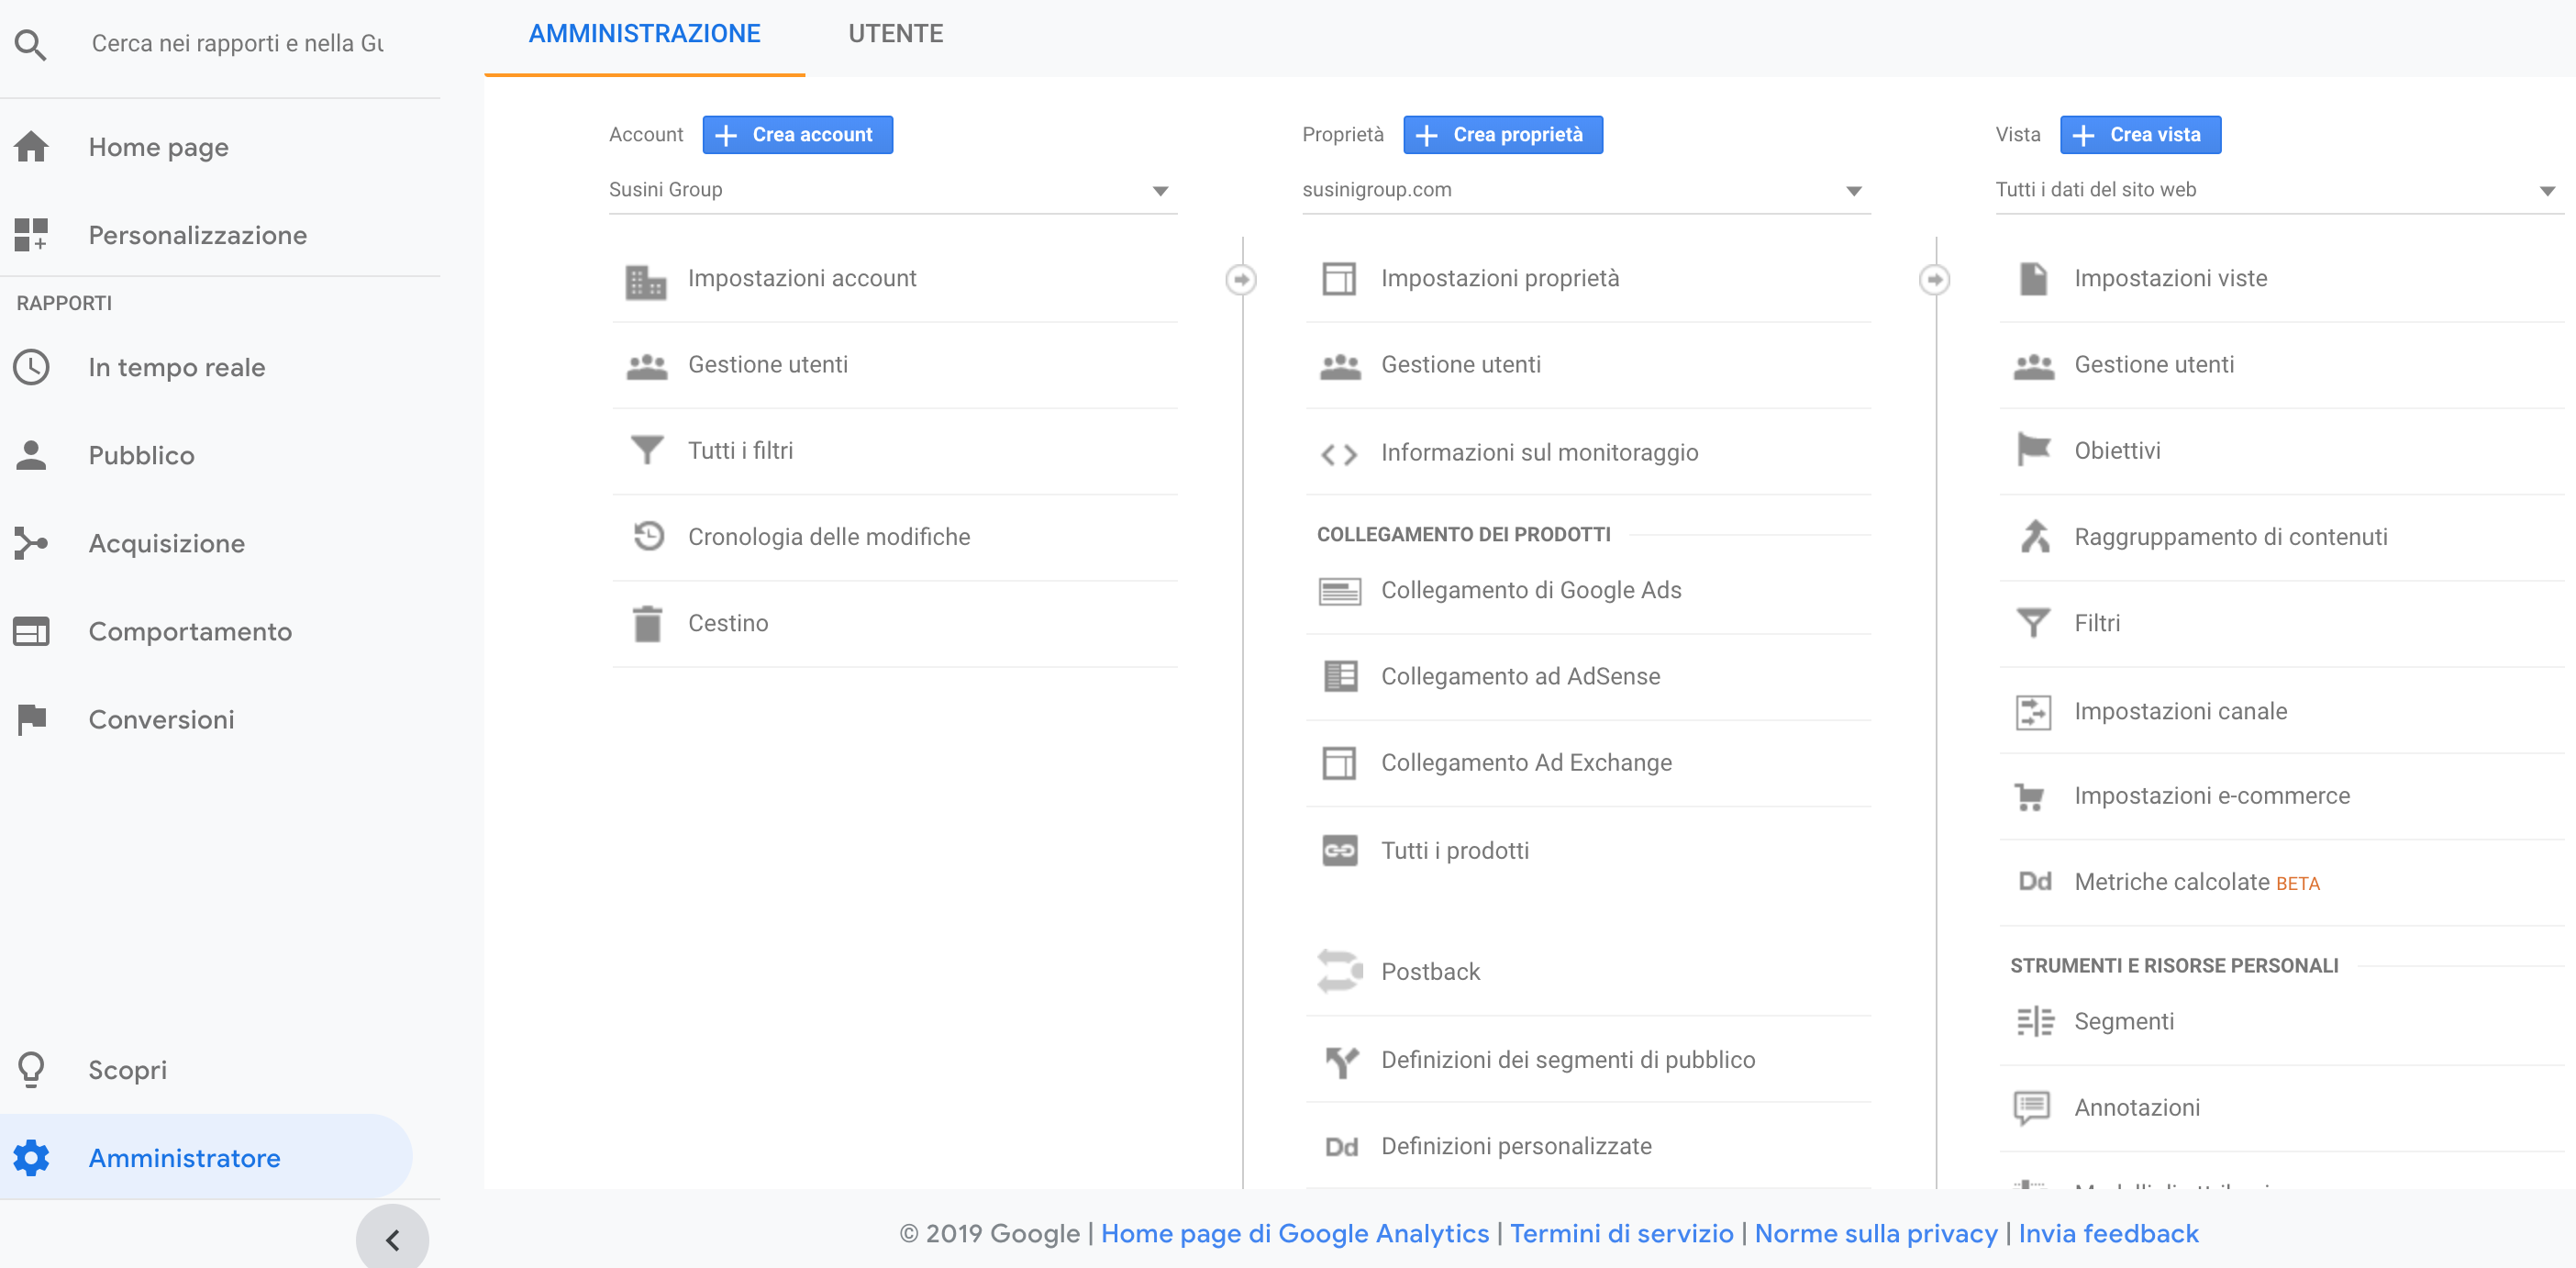Image resolution: width=2576 pixels, height=1268 pixels.
Task: Click the Collegamento ad AdSense icon
Action: pos(1340,676)
